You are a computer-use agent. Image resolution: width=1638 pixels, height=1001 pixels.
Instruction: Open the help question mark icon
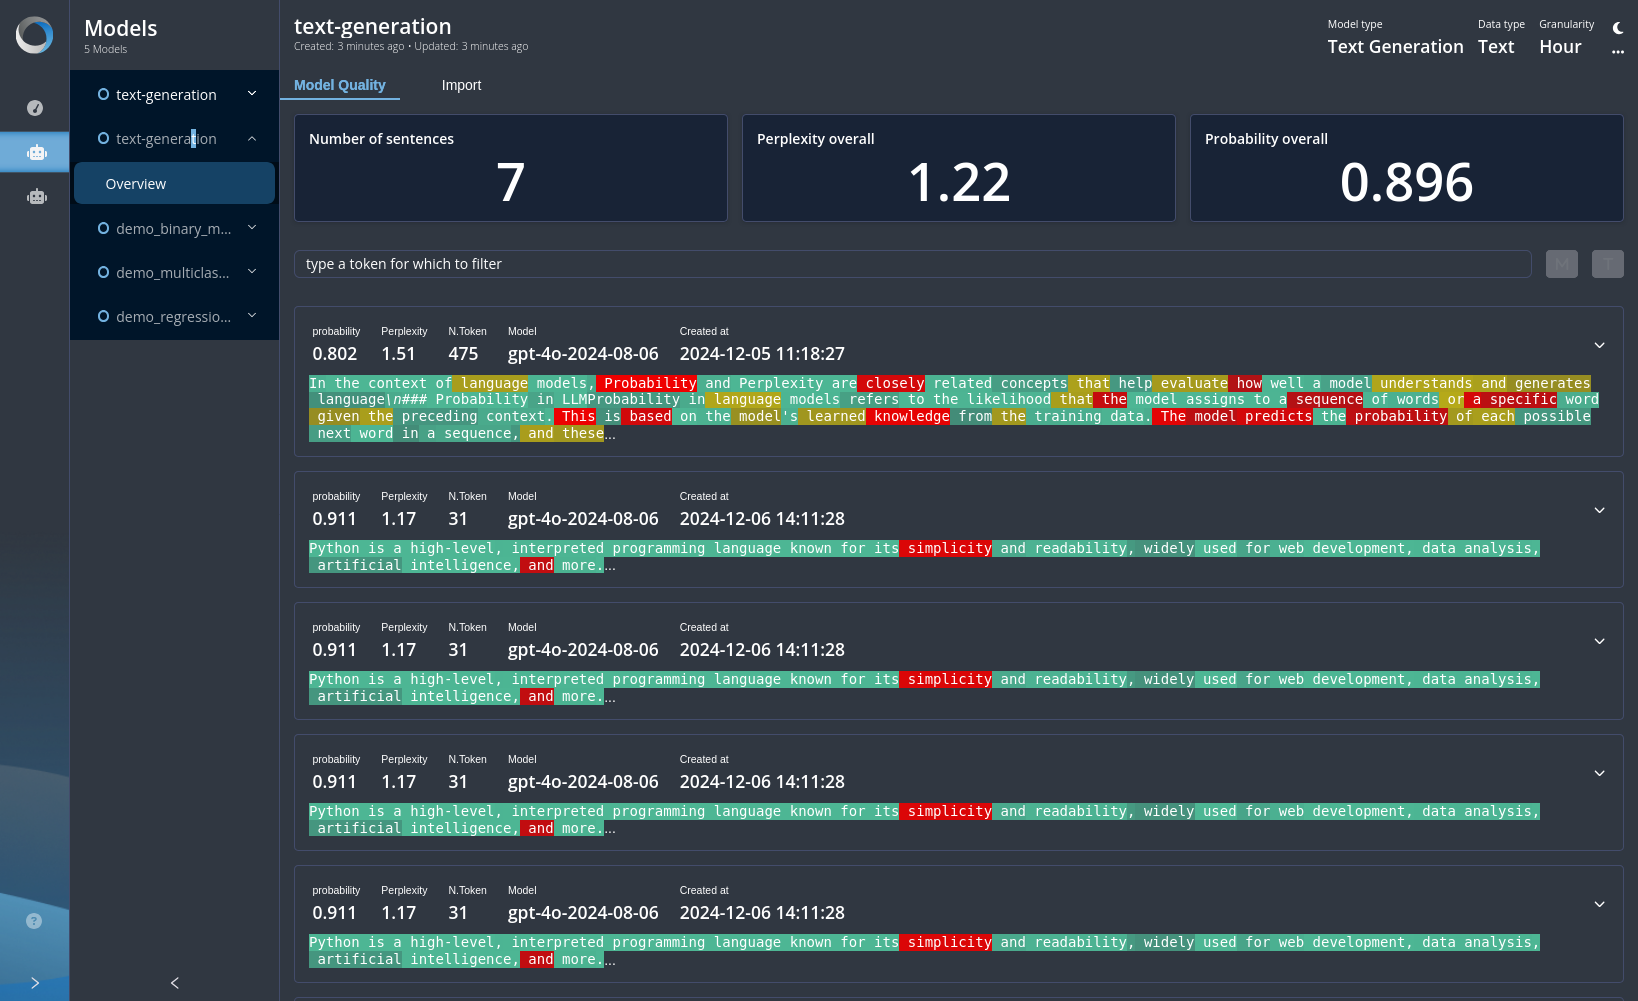pos(34,921)
